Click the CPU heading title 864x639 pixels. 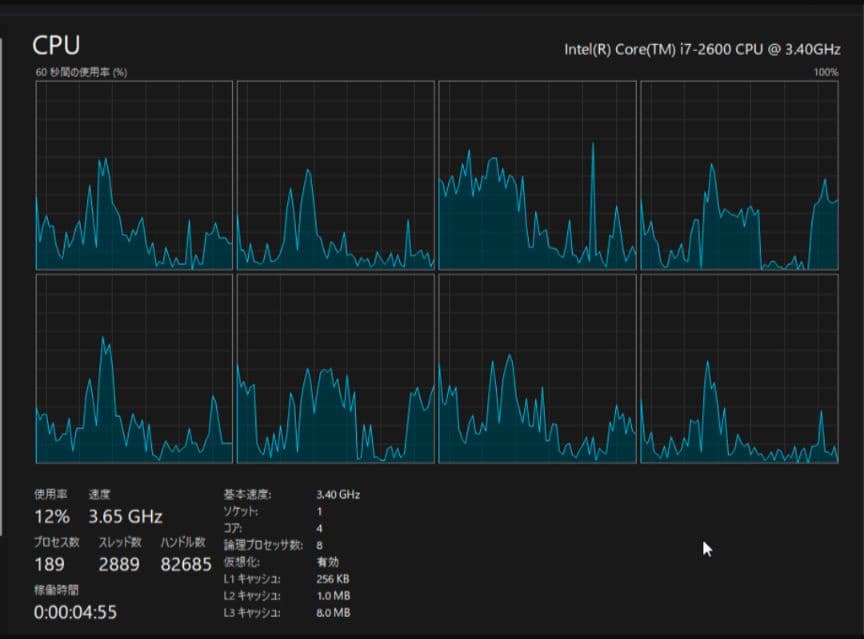click(56, 45)
